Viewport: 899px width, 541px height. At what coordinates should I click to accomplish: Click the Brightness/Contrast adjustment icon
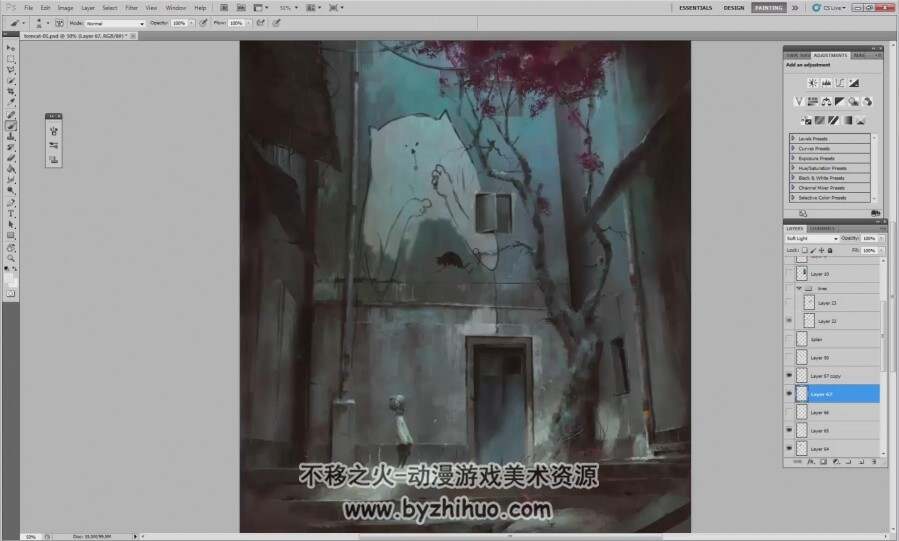812,83
